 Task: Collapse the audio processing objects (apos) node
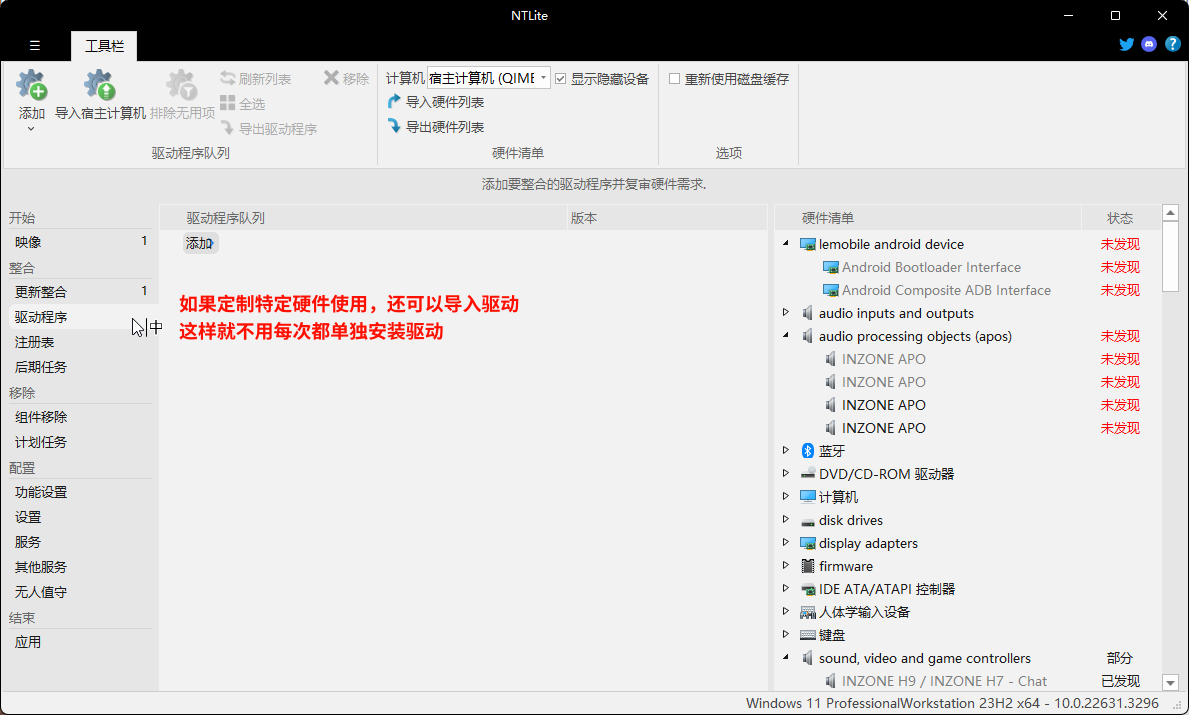click(786, 335)
